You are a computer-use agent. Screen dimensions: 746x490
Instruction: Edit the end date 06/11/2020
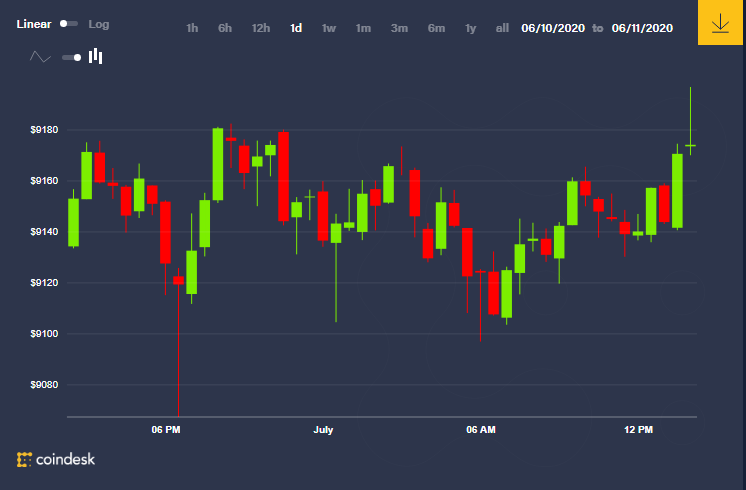[642, 28]
